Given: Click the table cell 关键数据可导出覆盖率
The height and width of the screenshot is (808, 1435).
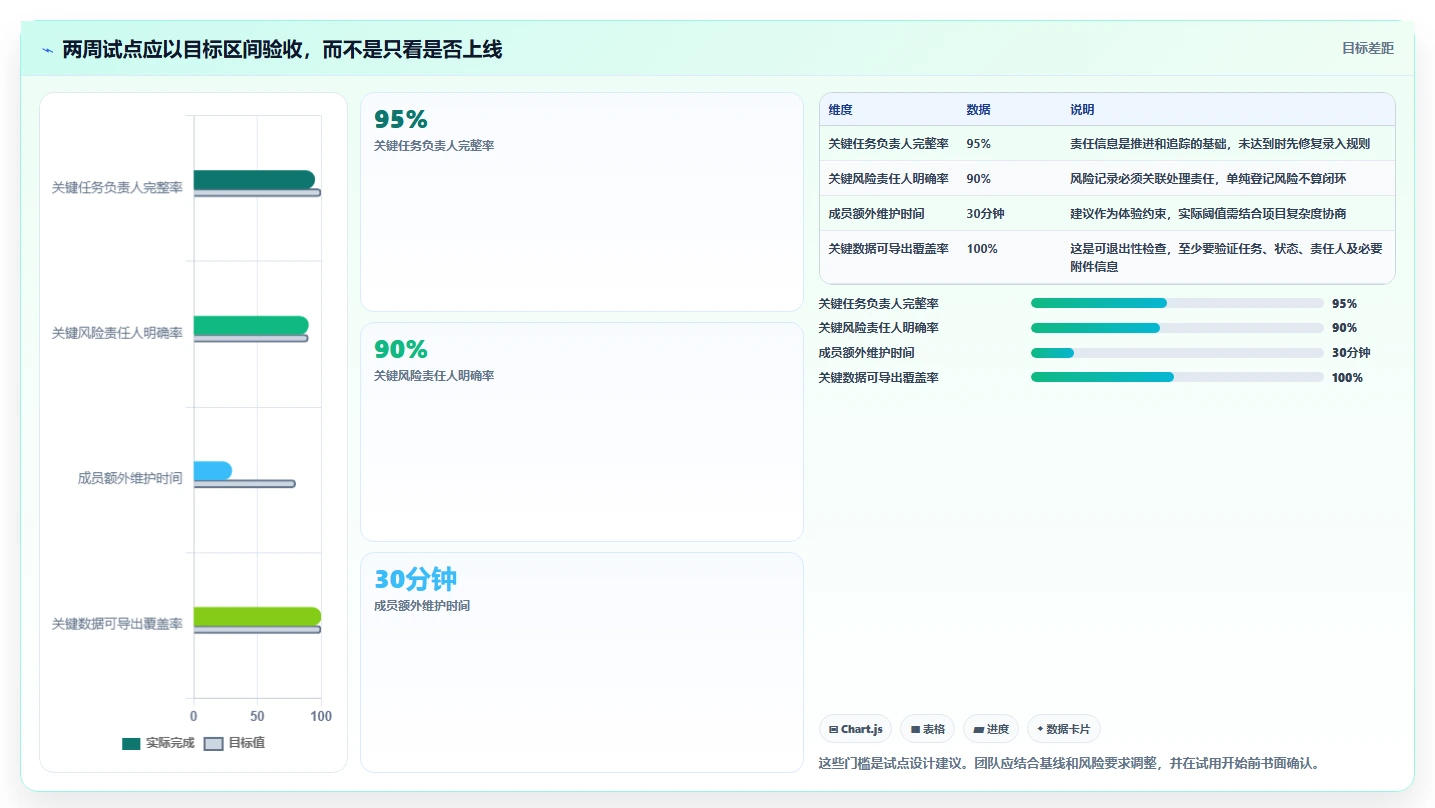Looking at the screenshot, I should tap(888, 249).
